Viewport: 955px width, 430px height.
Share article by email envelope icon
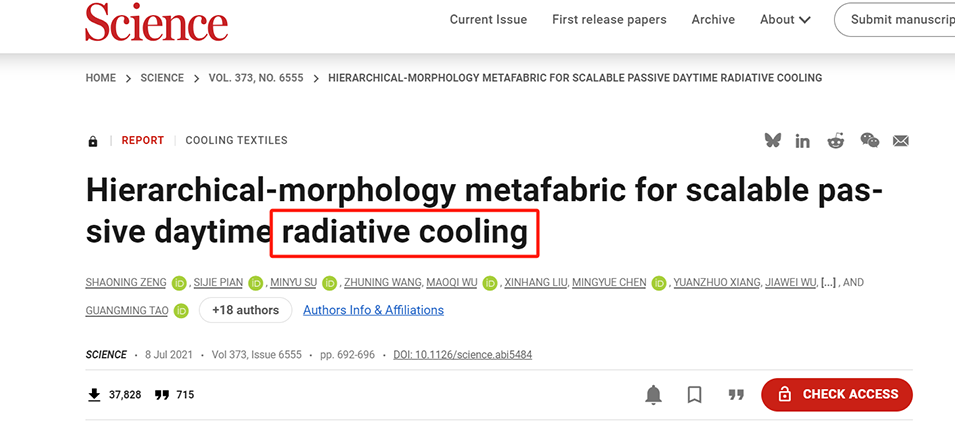(901, 141)
